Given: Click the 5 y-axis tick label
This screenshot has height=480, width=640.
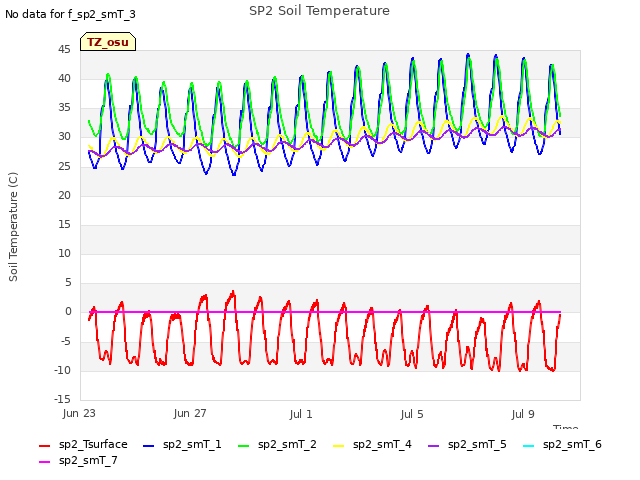Looking at the screenshot, I should coord(68,282).
